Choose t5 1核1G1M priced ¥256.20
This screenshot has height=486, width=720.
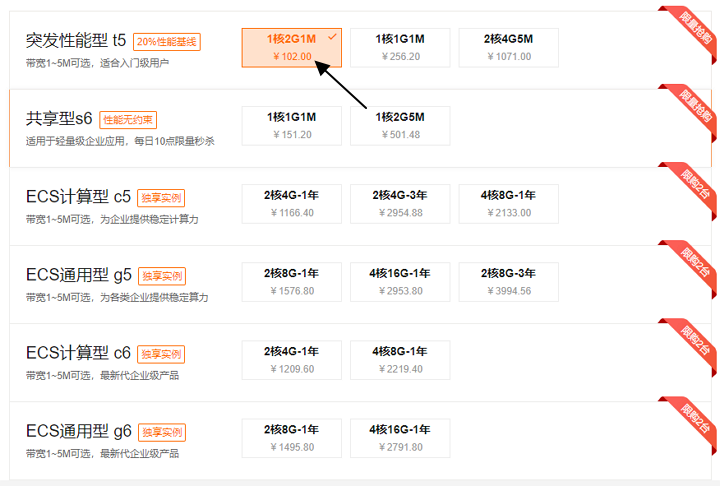400,48
